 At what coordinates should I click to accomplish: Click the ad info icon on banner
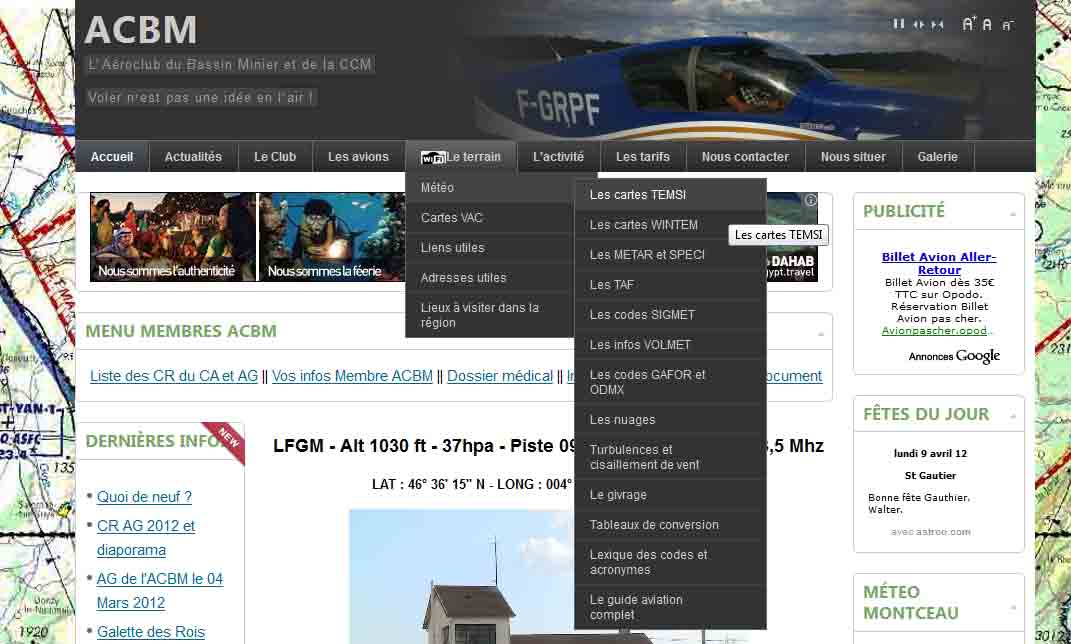tap(810, 200)
